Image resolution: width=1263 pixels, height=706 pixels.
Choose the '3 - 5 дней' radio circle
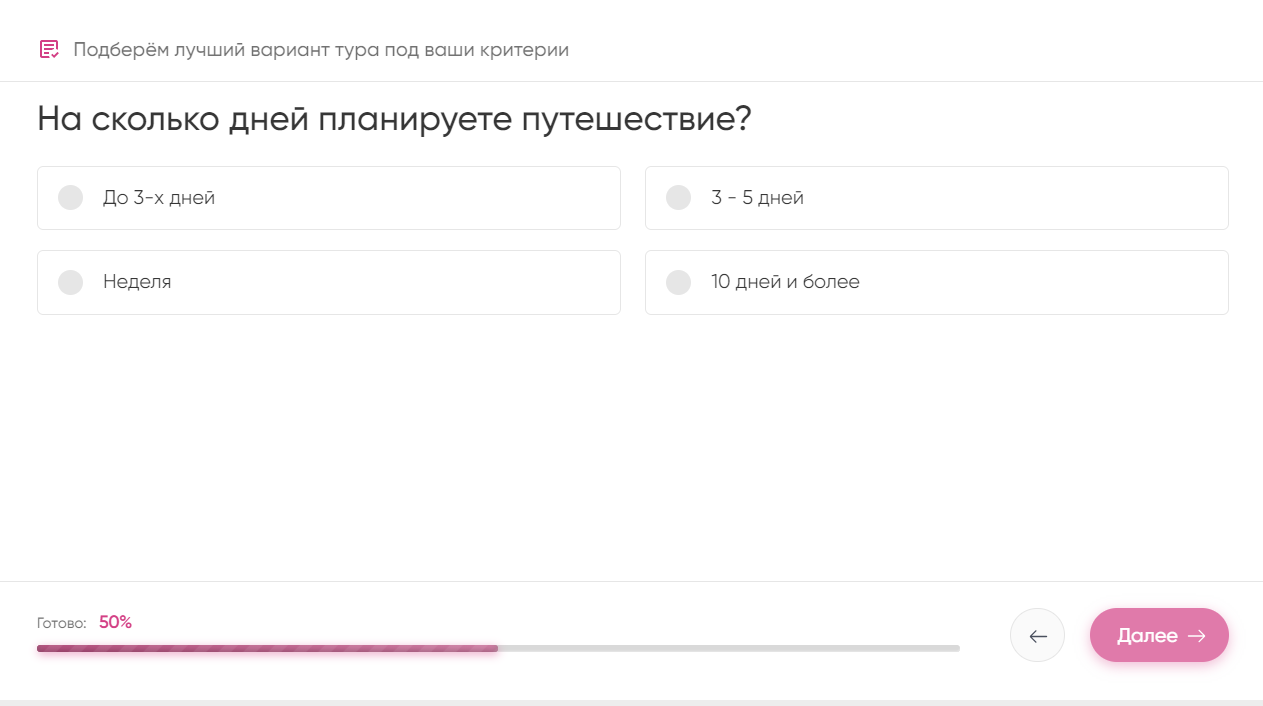679,198
